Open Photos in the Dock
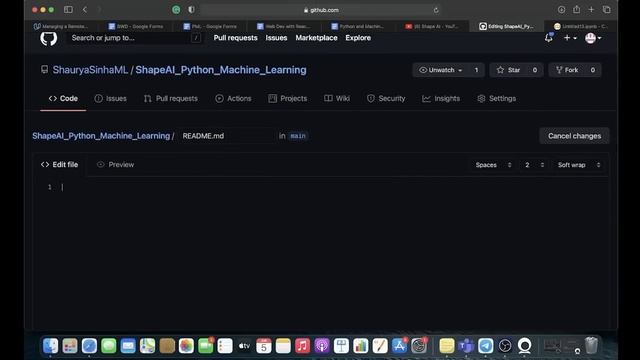640x360 pixels. click(186, 346)
